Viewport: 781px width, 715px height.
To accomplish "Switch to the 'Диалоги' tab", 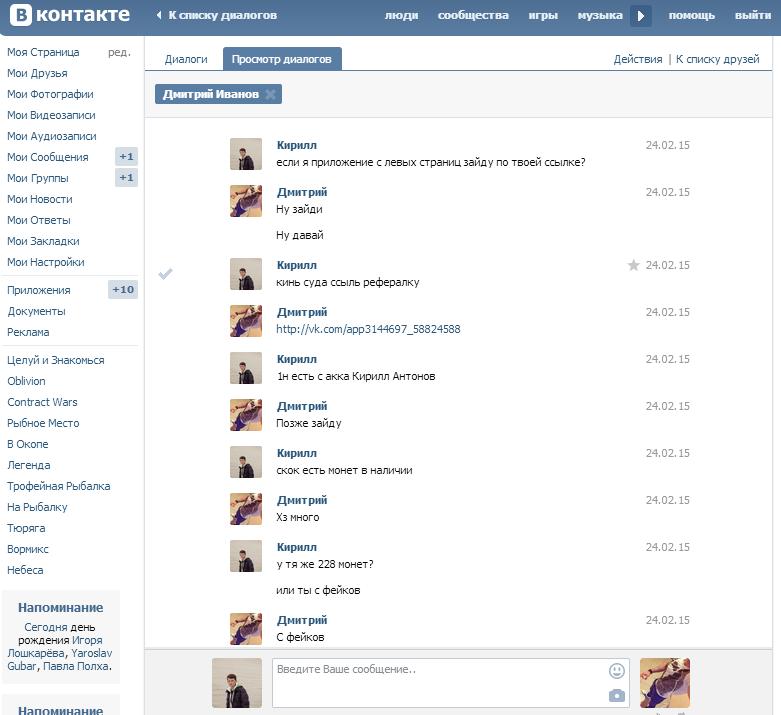I will point(186,59).
